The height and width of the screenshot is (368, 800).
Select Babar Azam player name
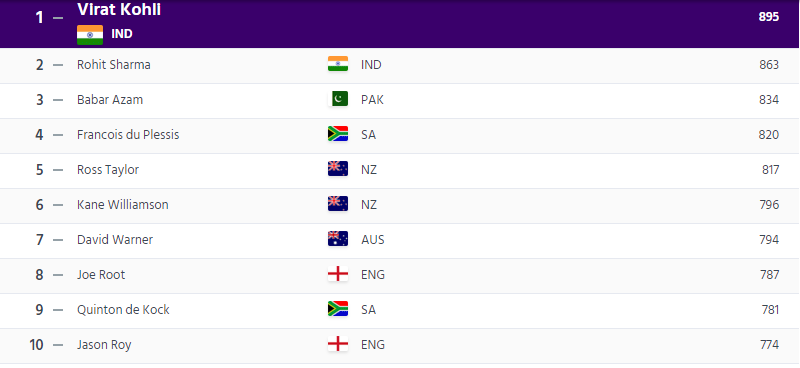click(110, 100)
